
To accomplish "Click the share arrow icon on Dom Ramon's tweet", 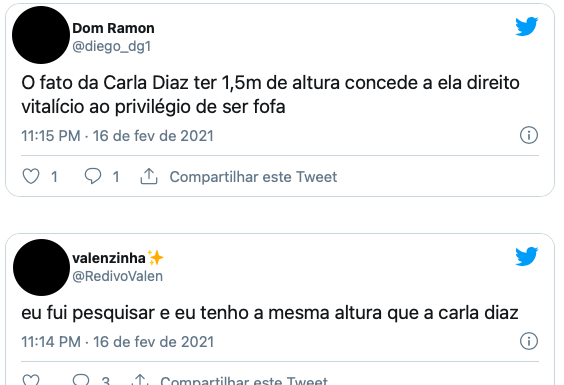I will [149, 176].
